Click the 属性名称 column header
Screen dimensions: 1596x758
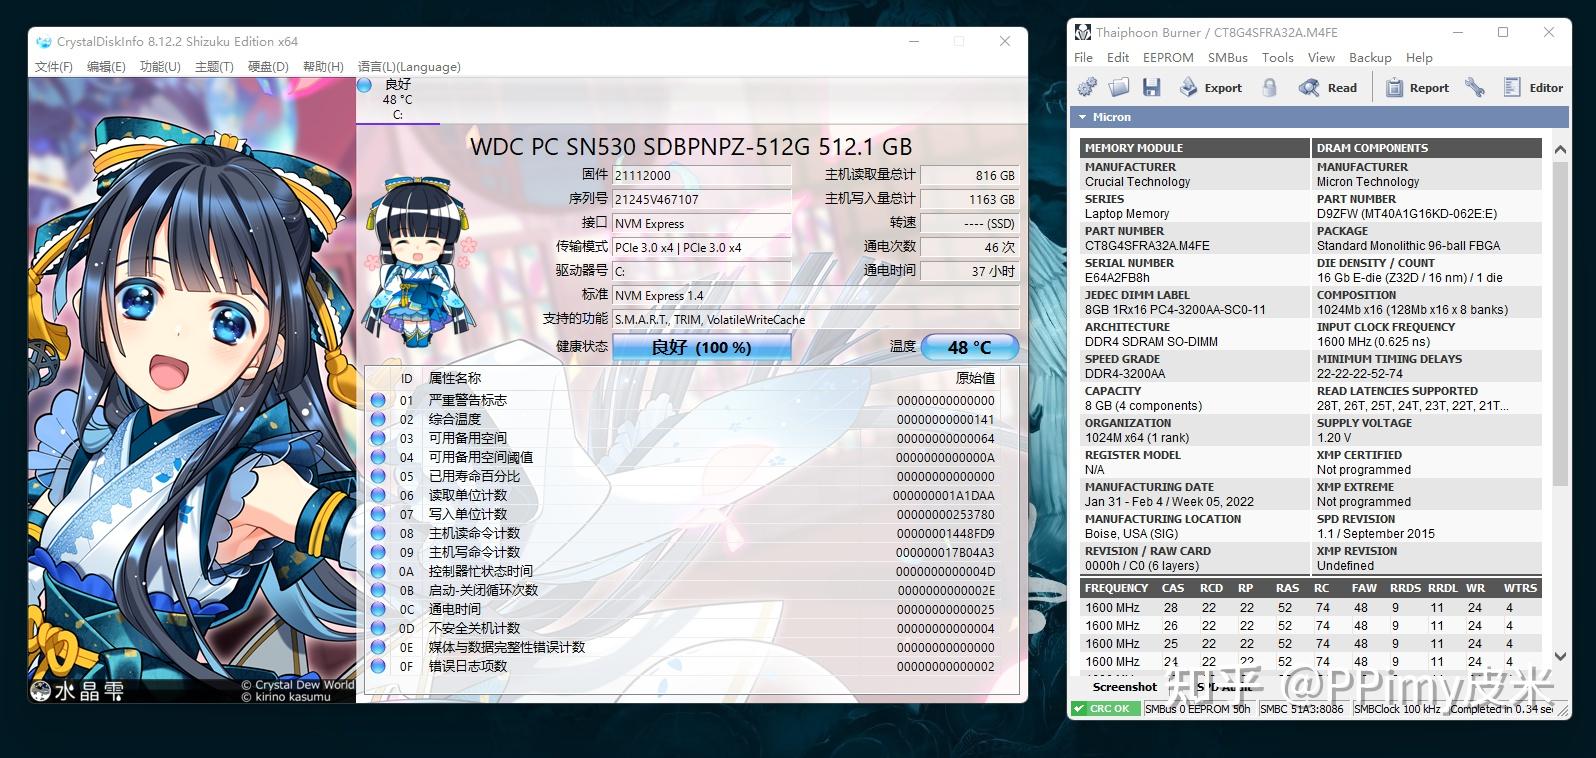pos(455,378)
